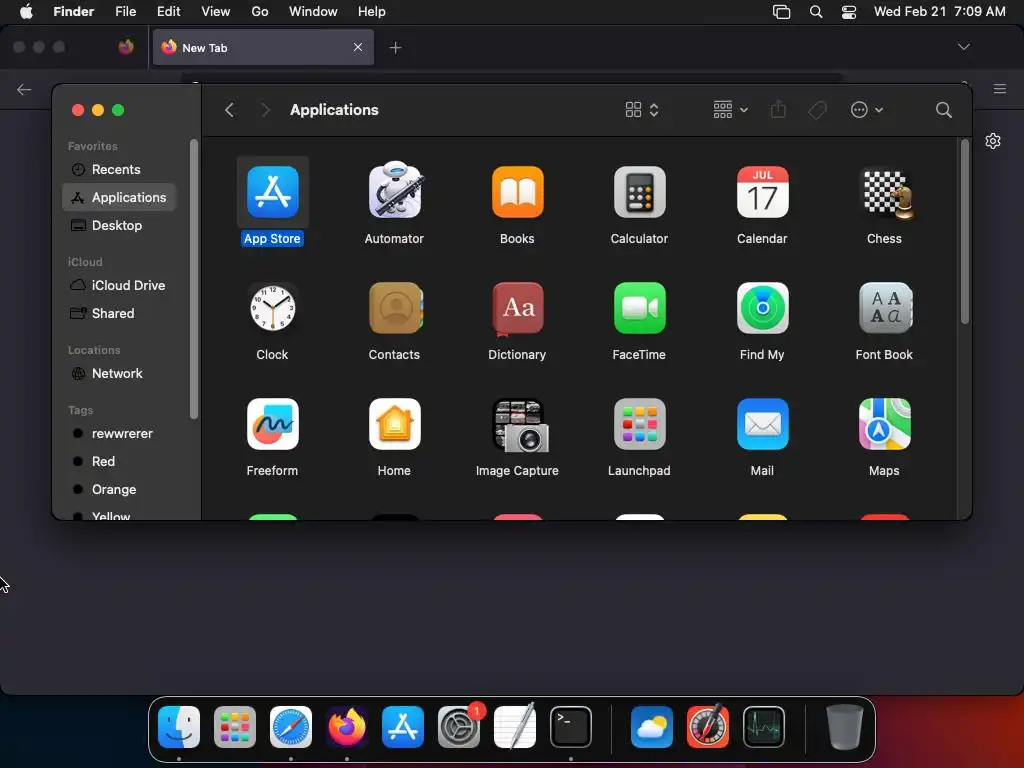Open Shared in Finder sidebar
This screenshot has height=768, width=1024.
(x=119, y=313)
